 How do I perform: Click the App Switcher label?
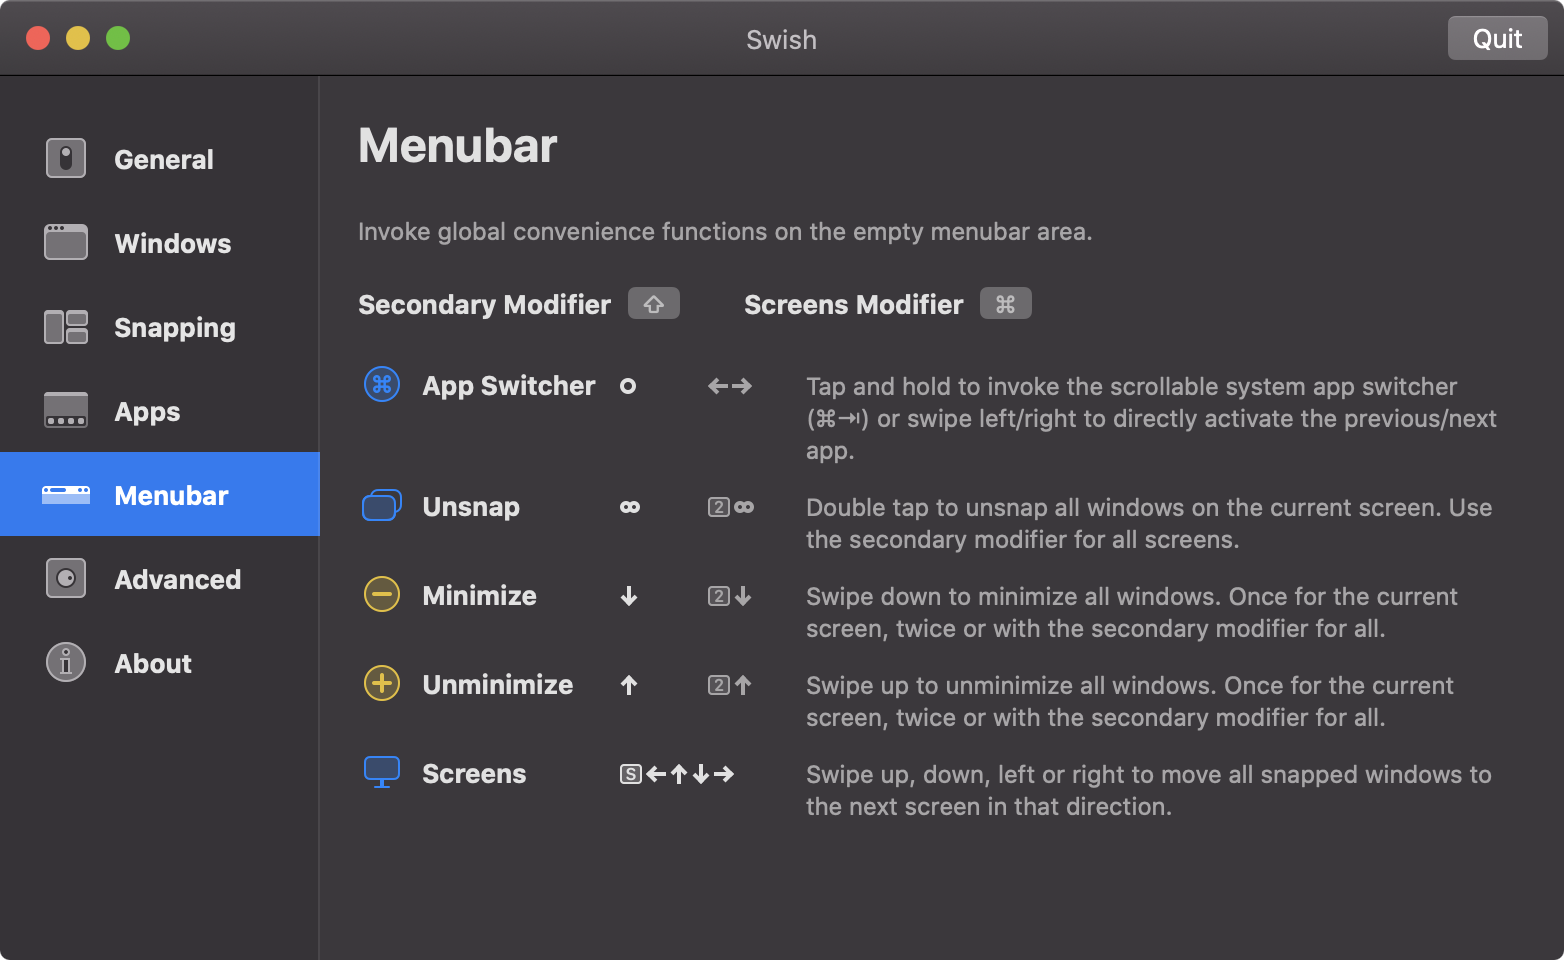pos(508,385)
